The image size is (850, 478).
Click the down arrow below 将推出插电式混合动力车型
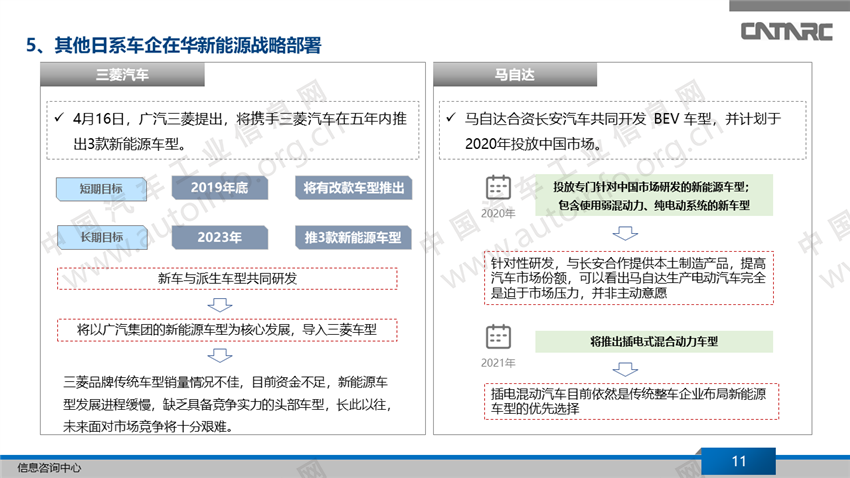click(625, 370)
